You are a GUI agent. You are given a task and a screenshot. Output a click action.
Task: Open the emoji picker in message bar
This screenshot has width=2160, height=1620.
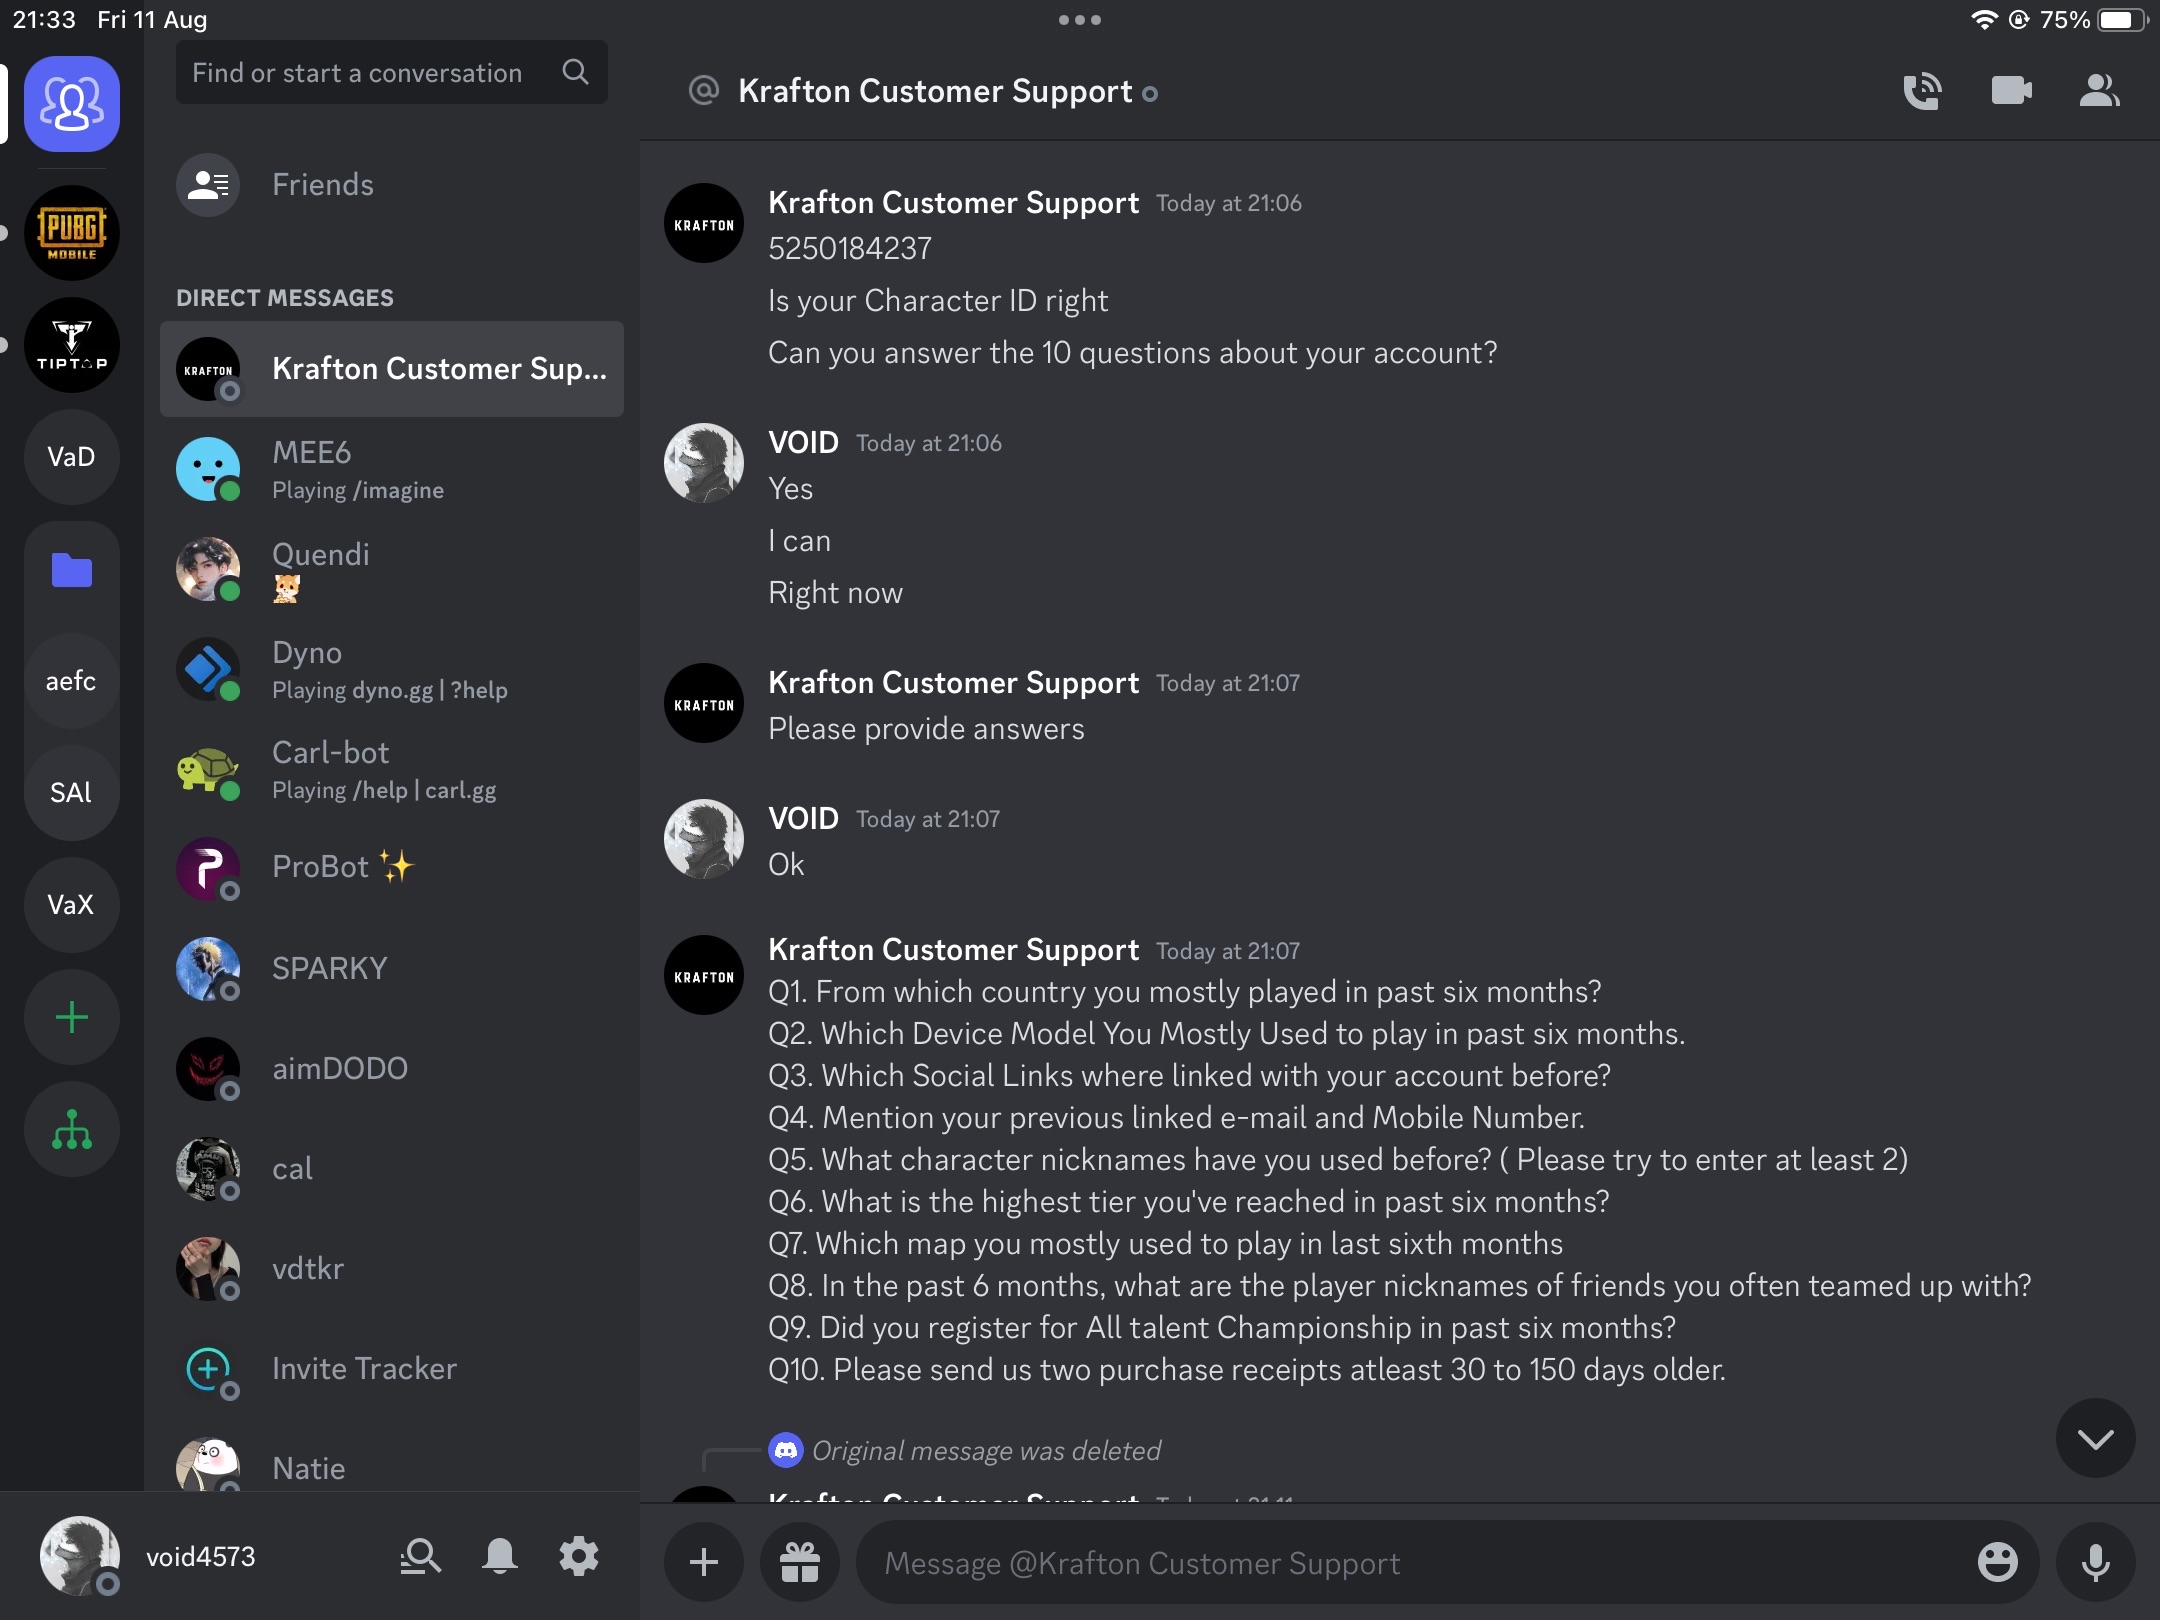point(1997,1562)
